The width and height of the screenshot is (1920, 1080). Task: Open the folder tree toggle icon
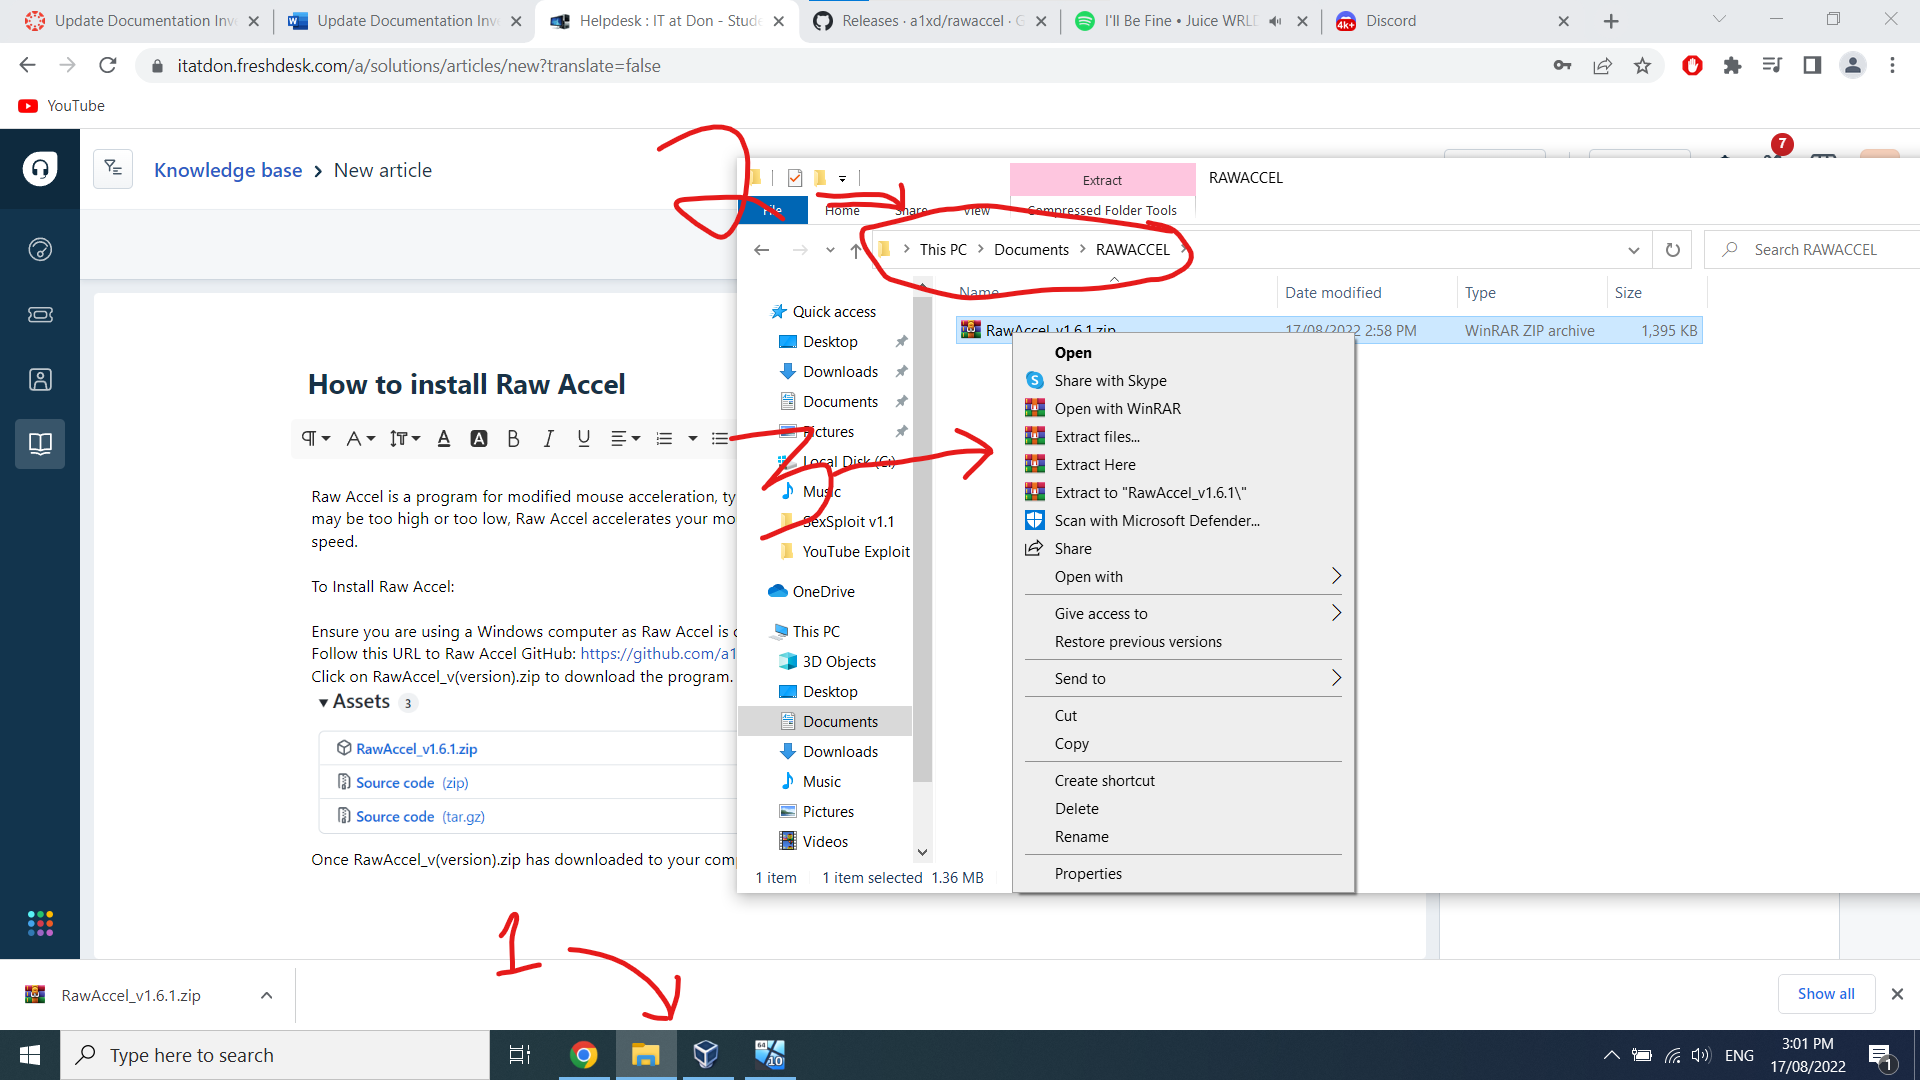pyautogui.click(x=113, y=169)
